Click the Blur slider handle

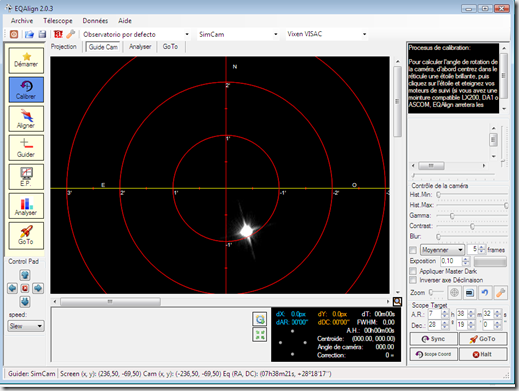coord(438,237)
